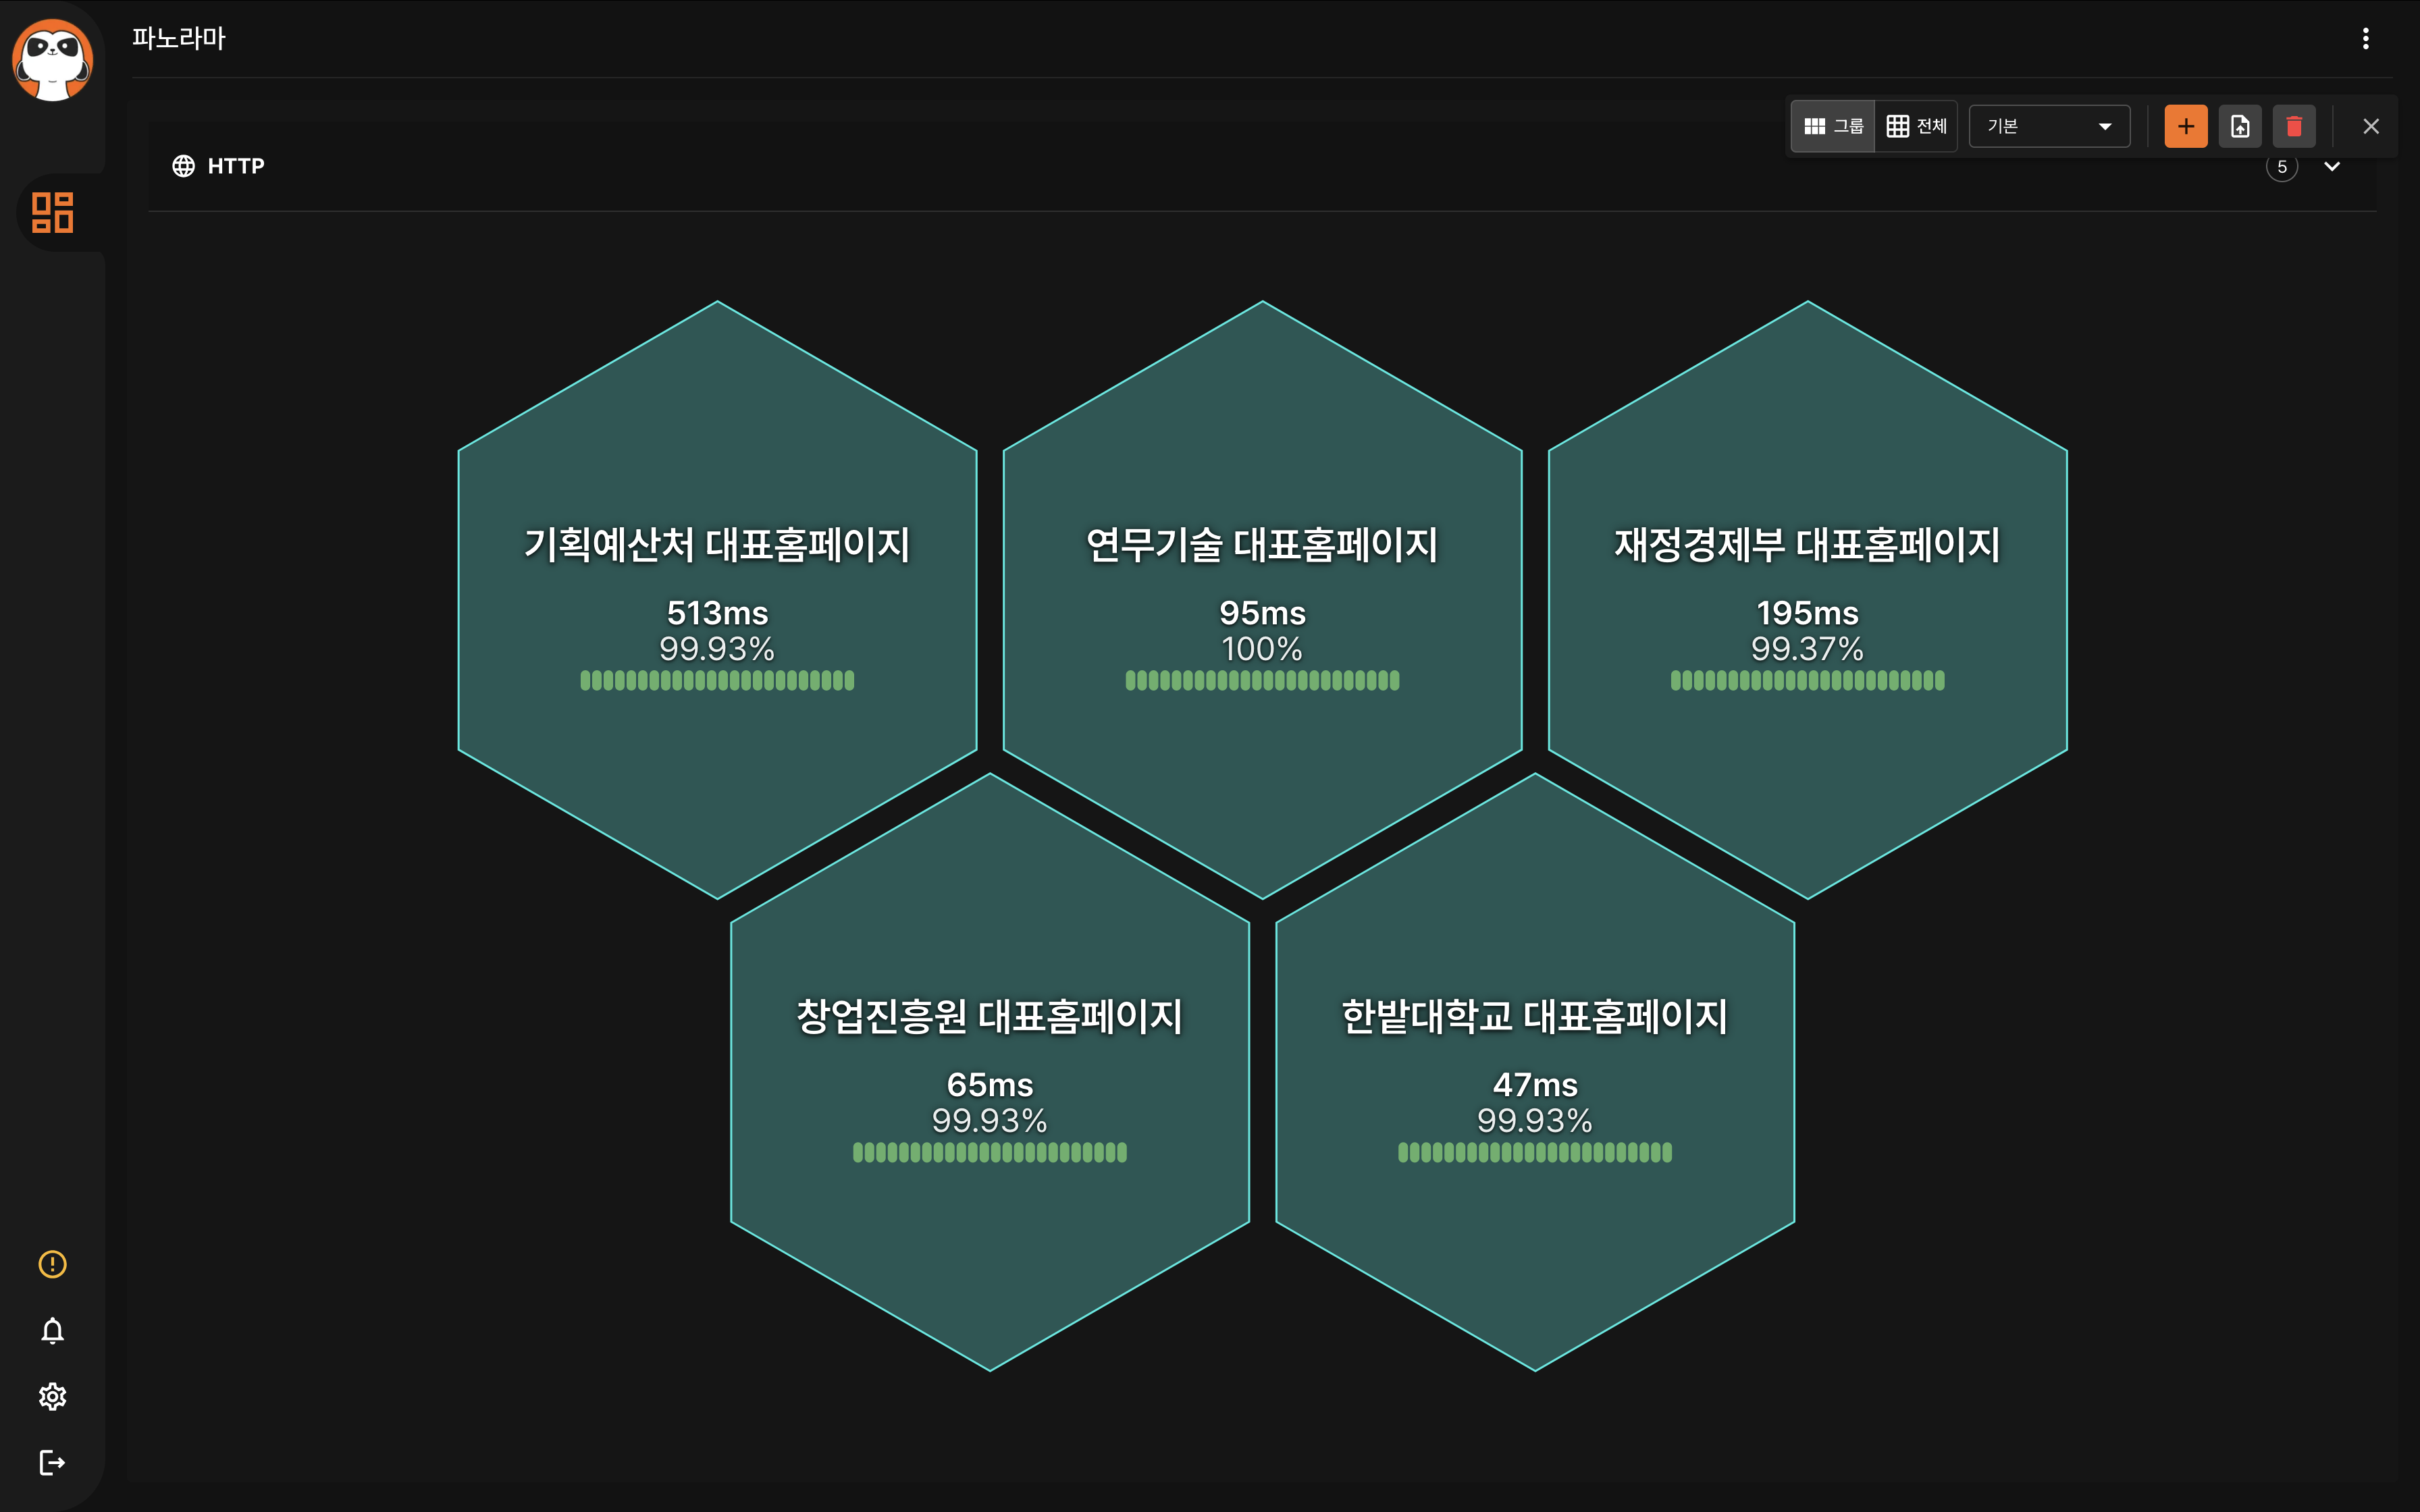Open the dashboard grid icon in sidebar
2420x1512 pixels.
pyautogui.click(x=53, y=212)
